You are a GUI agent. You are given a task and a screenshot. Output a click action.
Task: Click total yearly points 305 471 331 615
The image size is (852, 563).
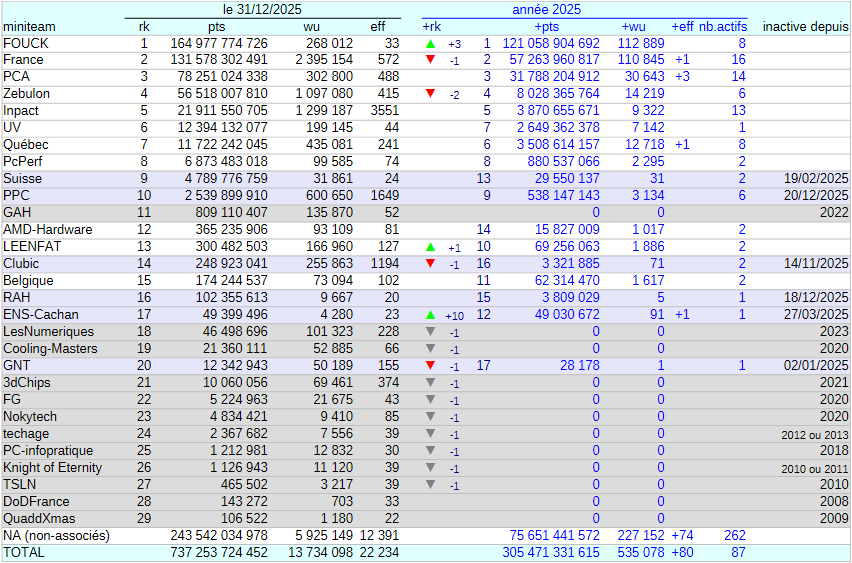(551, 553)
